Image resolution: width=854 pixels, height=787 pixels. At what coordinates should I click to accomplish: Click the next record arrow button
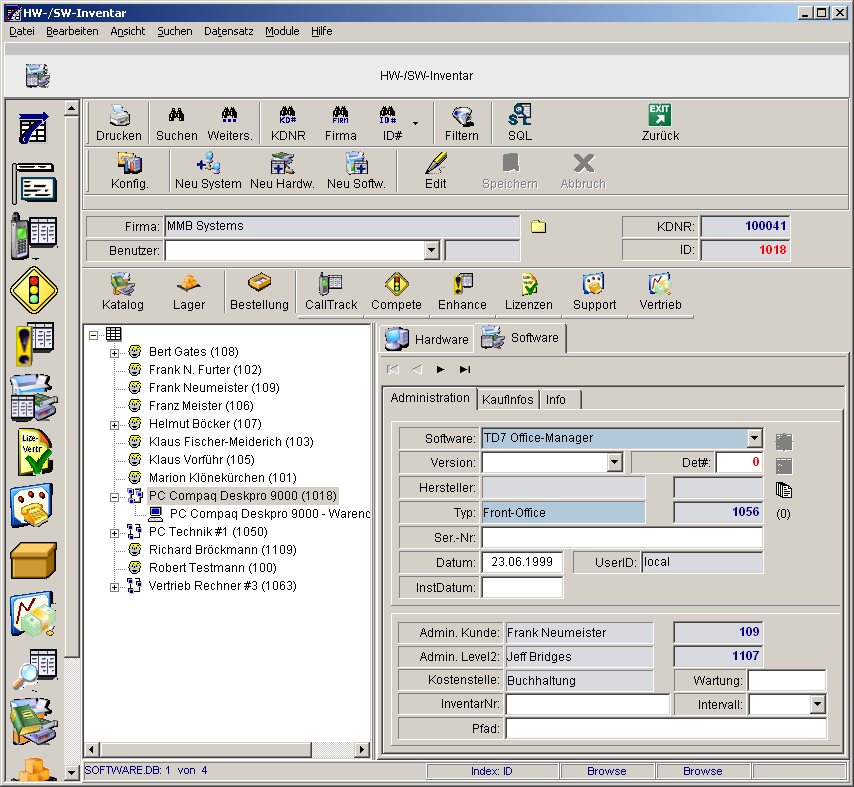click(x=440, y=369)
